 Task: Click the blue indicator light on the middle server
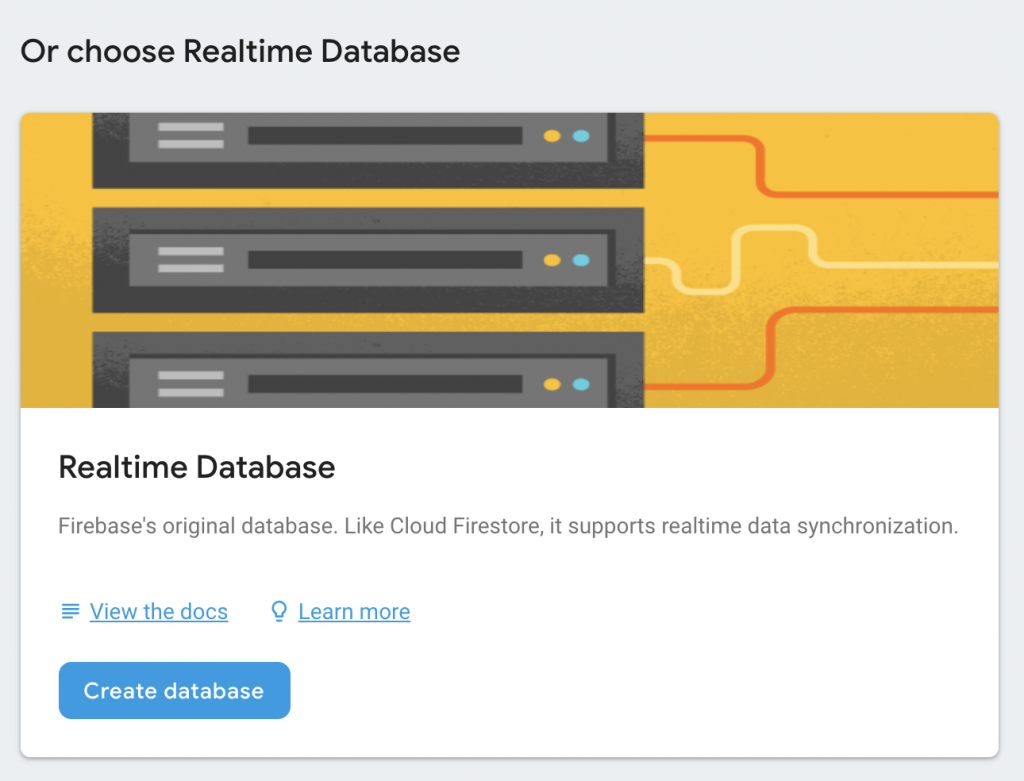[x=581, y=260]
